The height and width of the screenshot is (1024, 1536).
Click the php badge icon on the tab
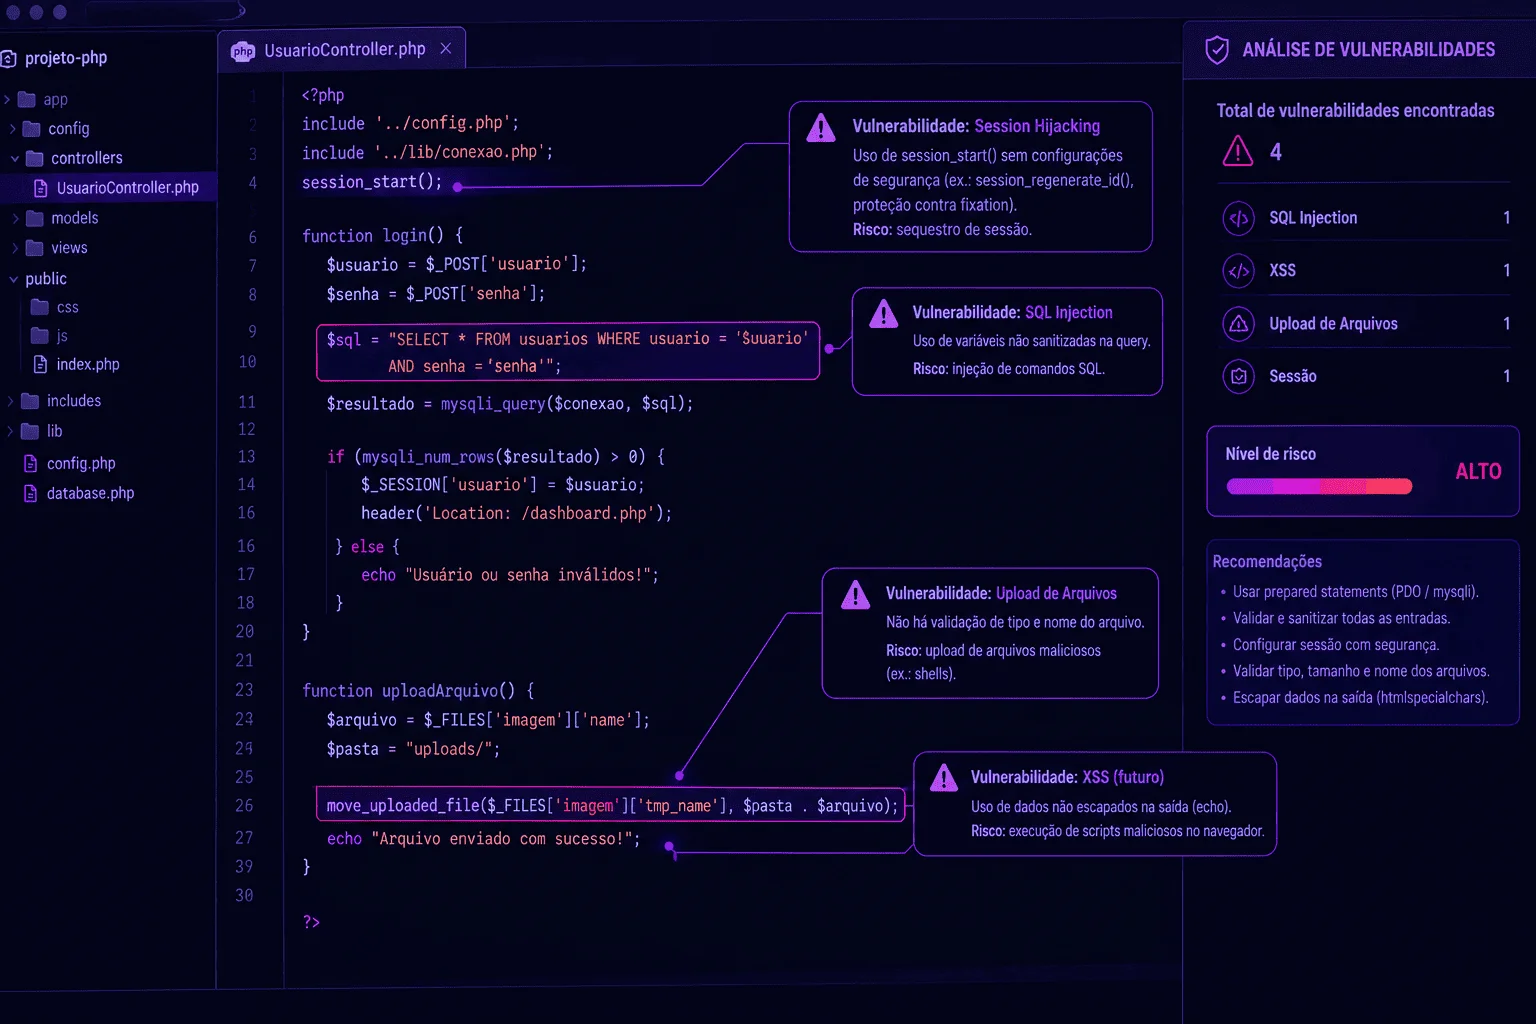click(243, 51)
